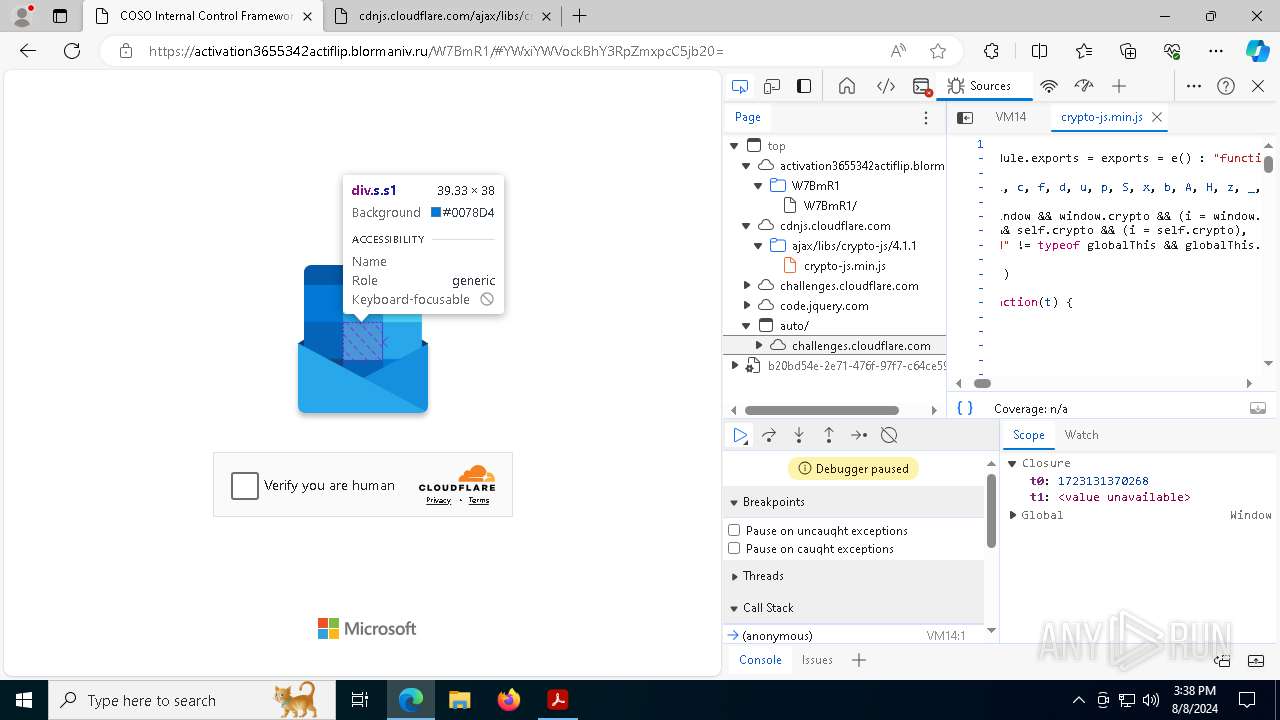Screen dimensions: 1280x720
Task: Step into next function call
Action: pyautogui.click(x=799, y=435)
